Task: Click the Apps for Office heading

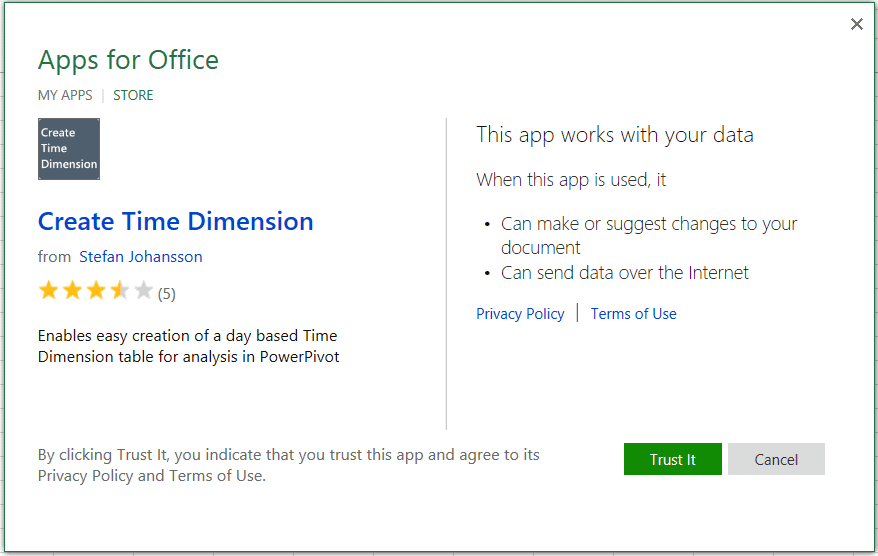Action: point(128,60)
